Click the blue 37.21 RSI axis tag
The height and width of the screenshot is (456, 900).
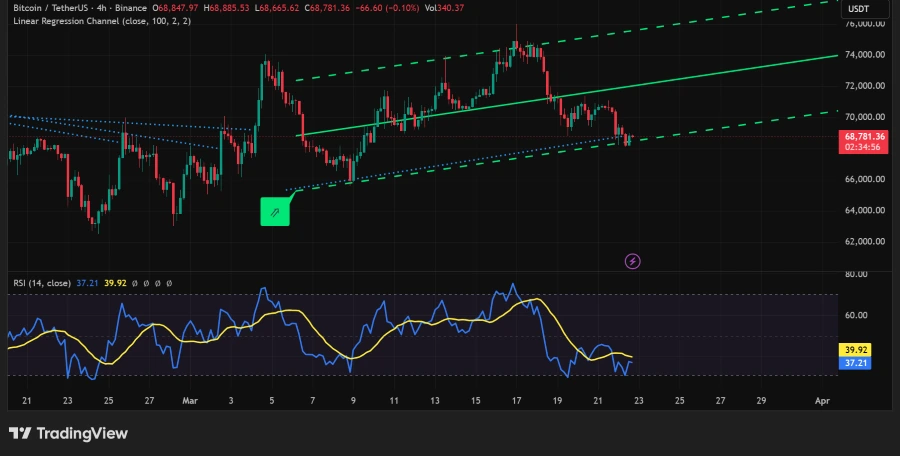[x=855, y=363]
